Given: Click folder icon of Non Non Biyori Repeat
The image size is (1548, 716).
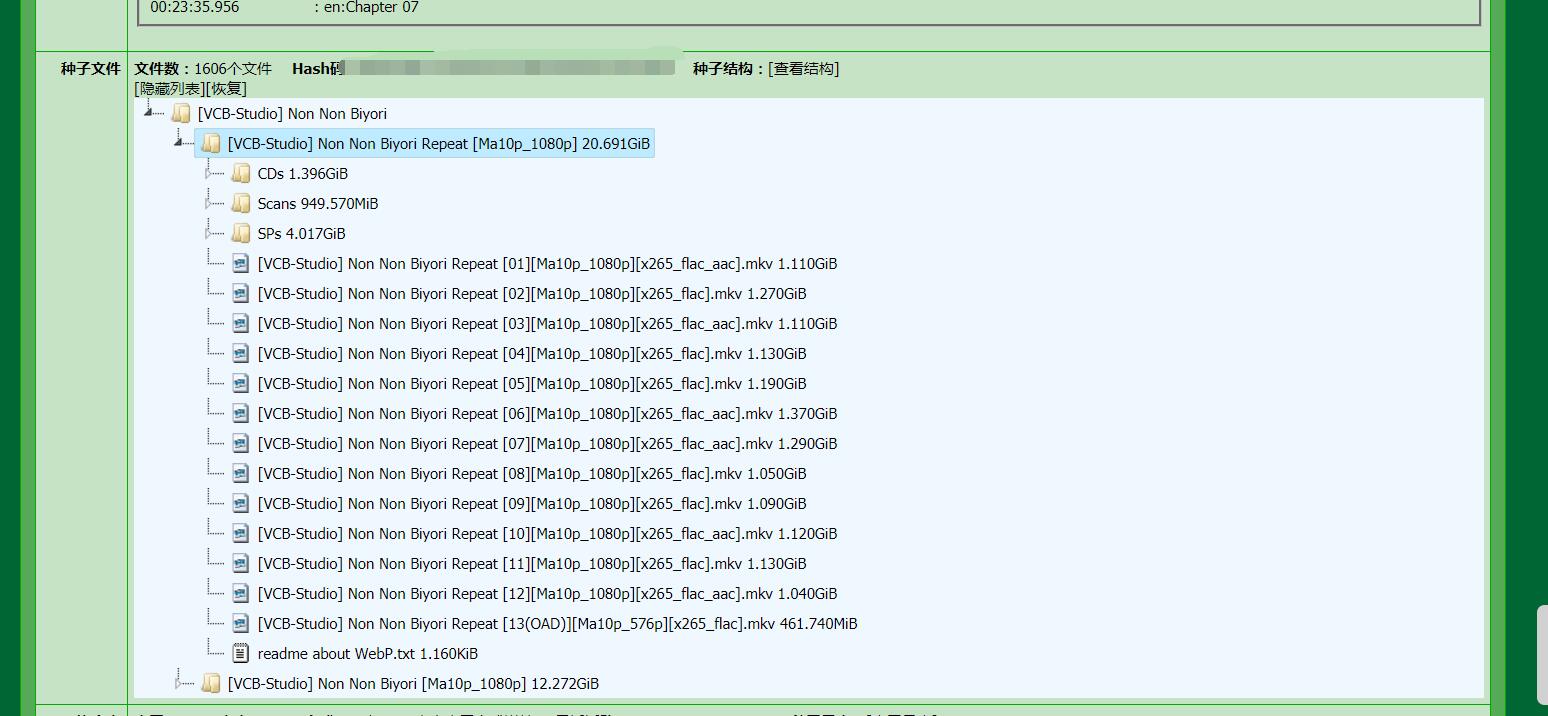Looking at the screenshot, I should 211,143.
